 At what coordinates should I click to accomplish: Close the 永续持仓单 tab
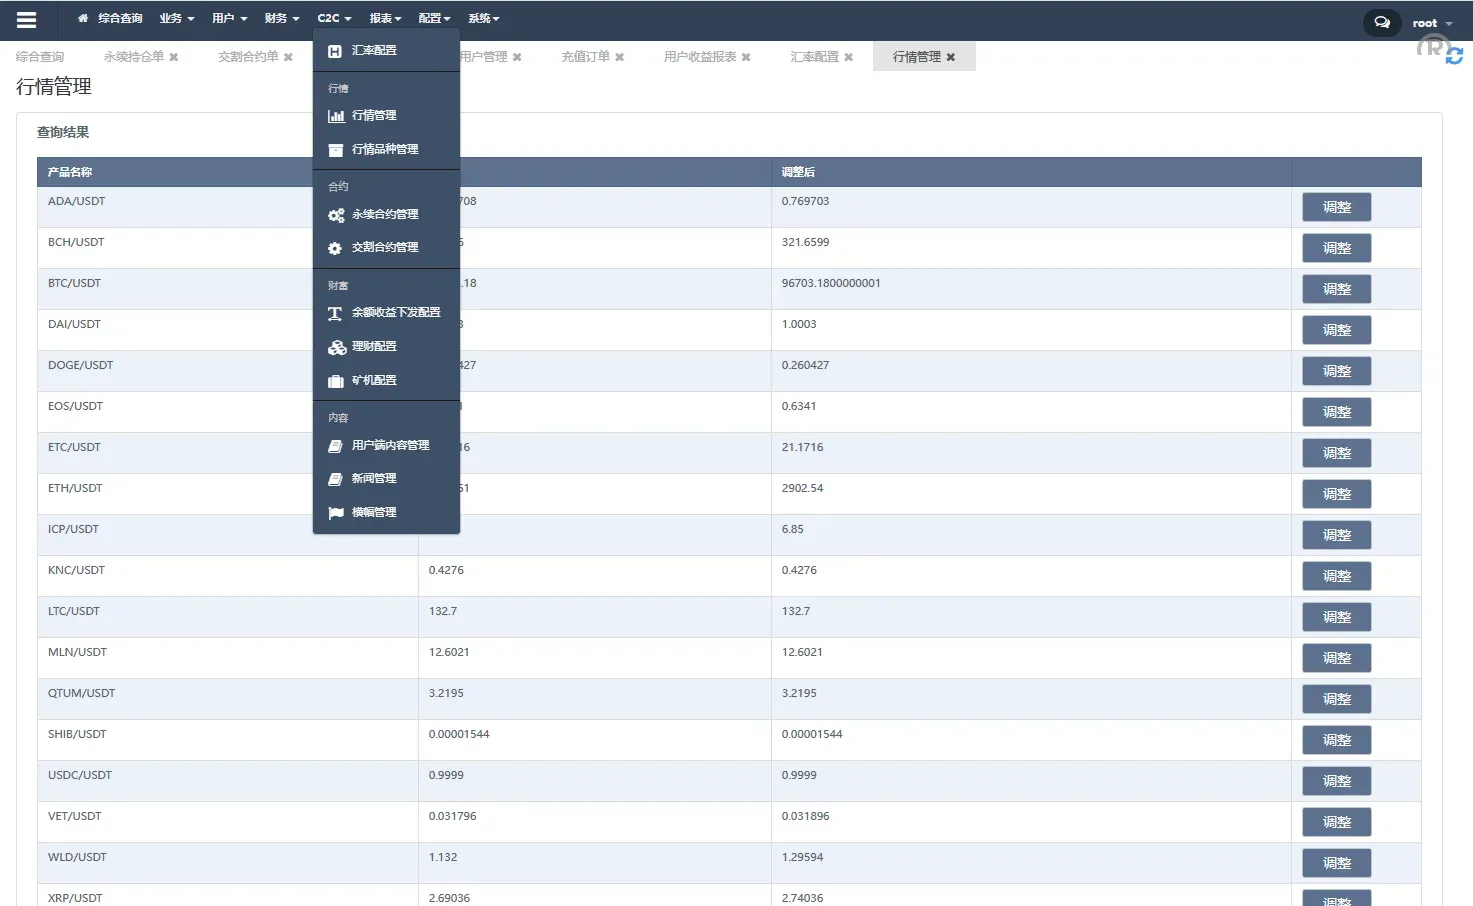coord(176,57)
